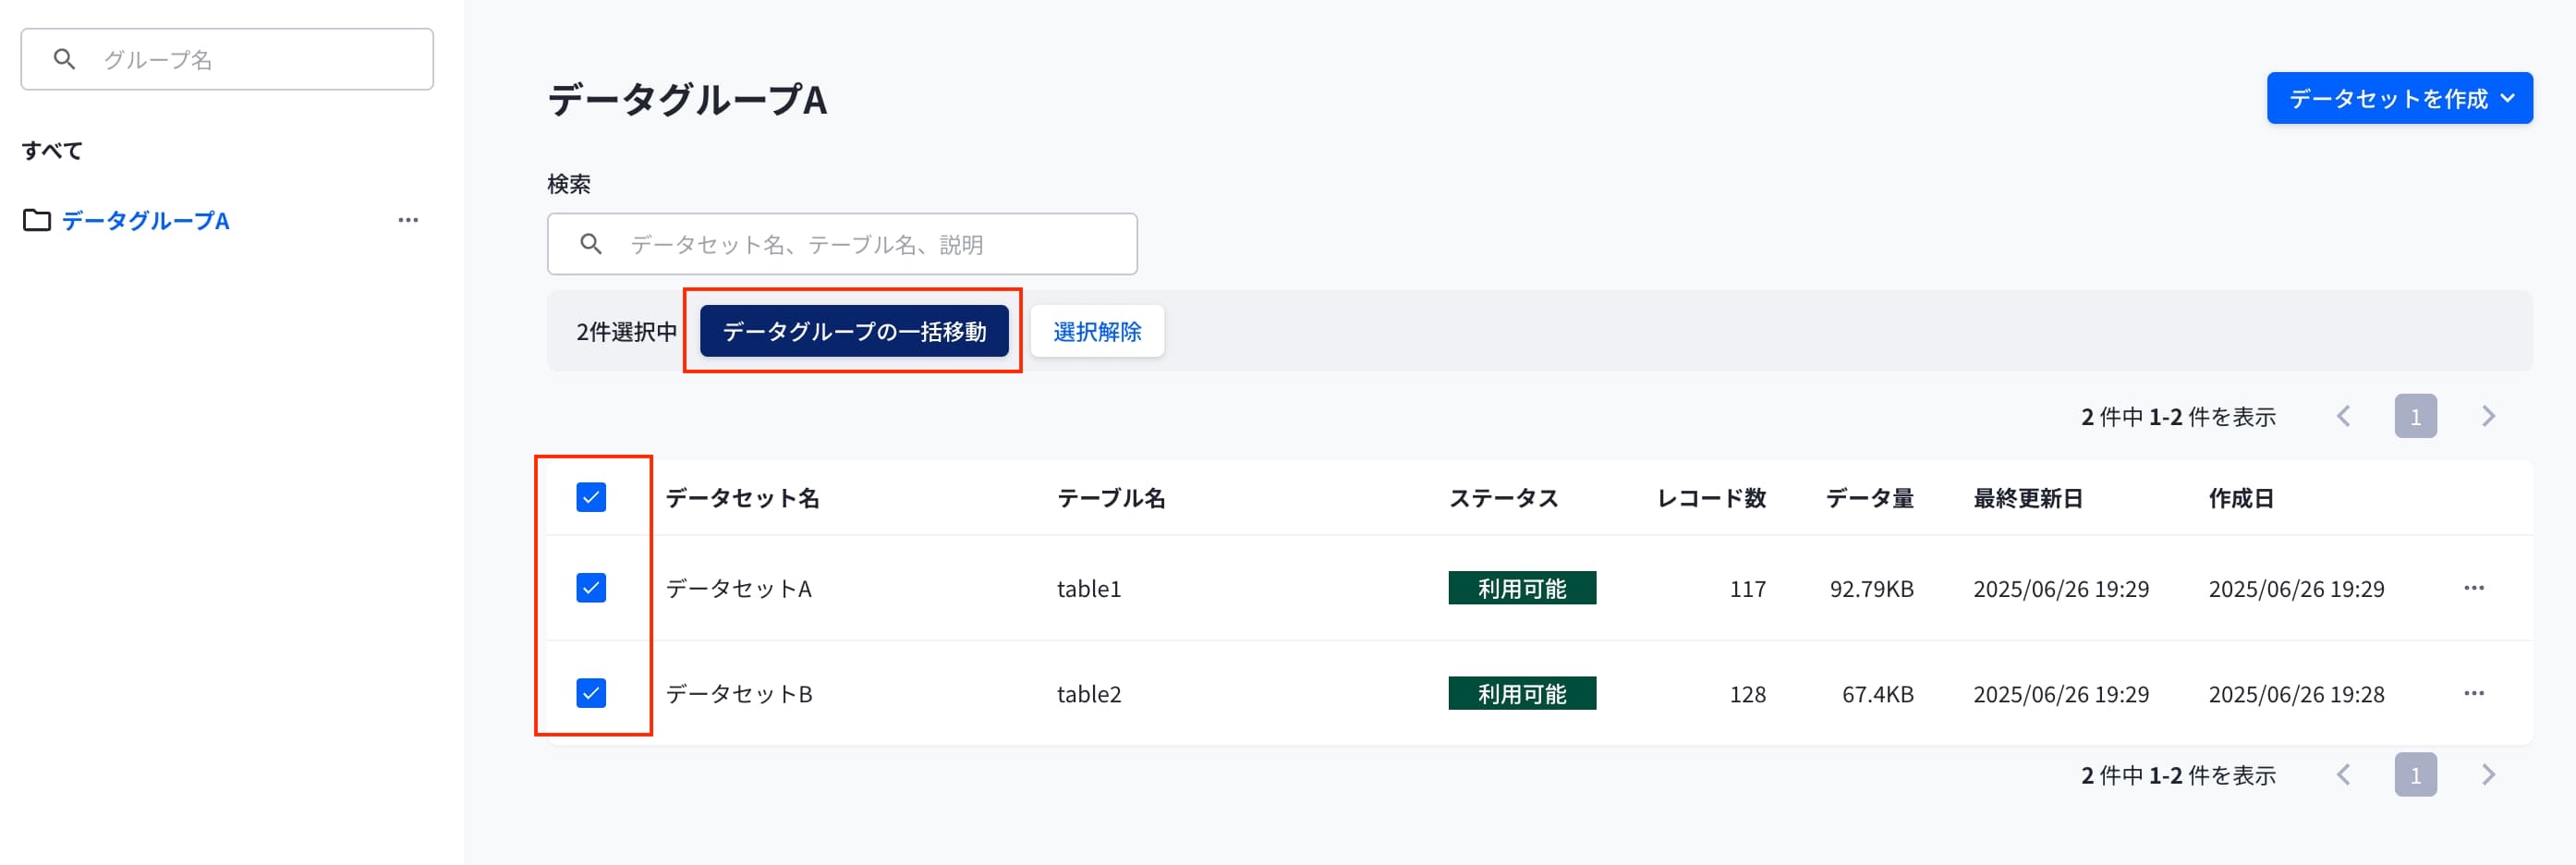
Task: Click the データセット名 column header
Action: 742,498
